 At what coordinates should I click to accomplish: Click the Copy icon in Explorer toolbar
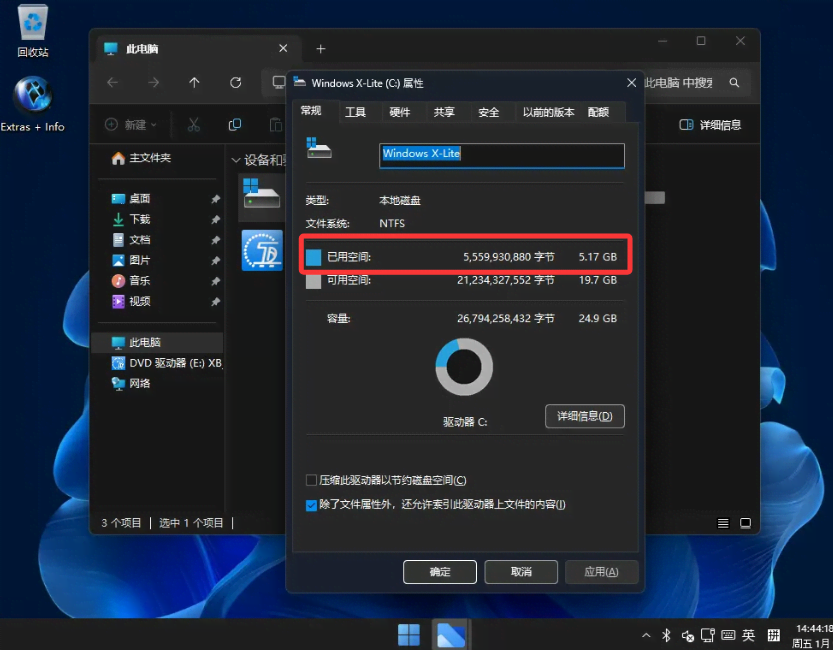(x=235, y=125)
